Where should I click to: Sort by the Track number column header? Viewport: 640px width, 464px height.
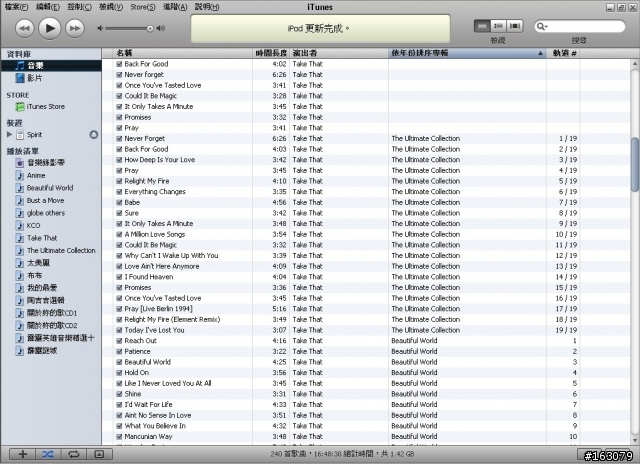(x=563, y=53)
